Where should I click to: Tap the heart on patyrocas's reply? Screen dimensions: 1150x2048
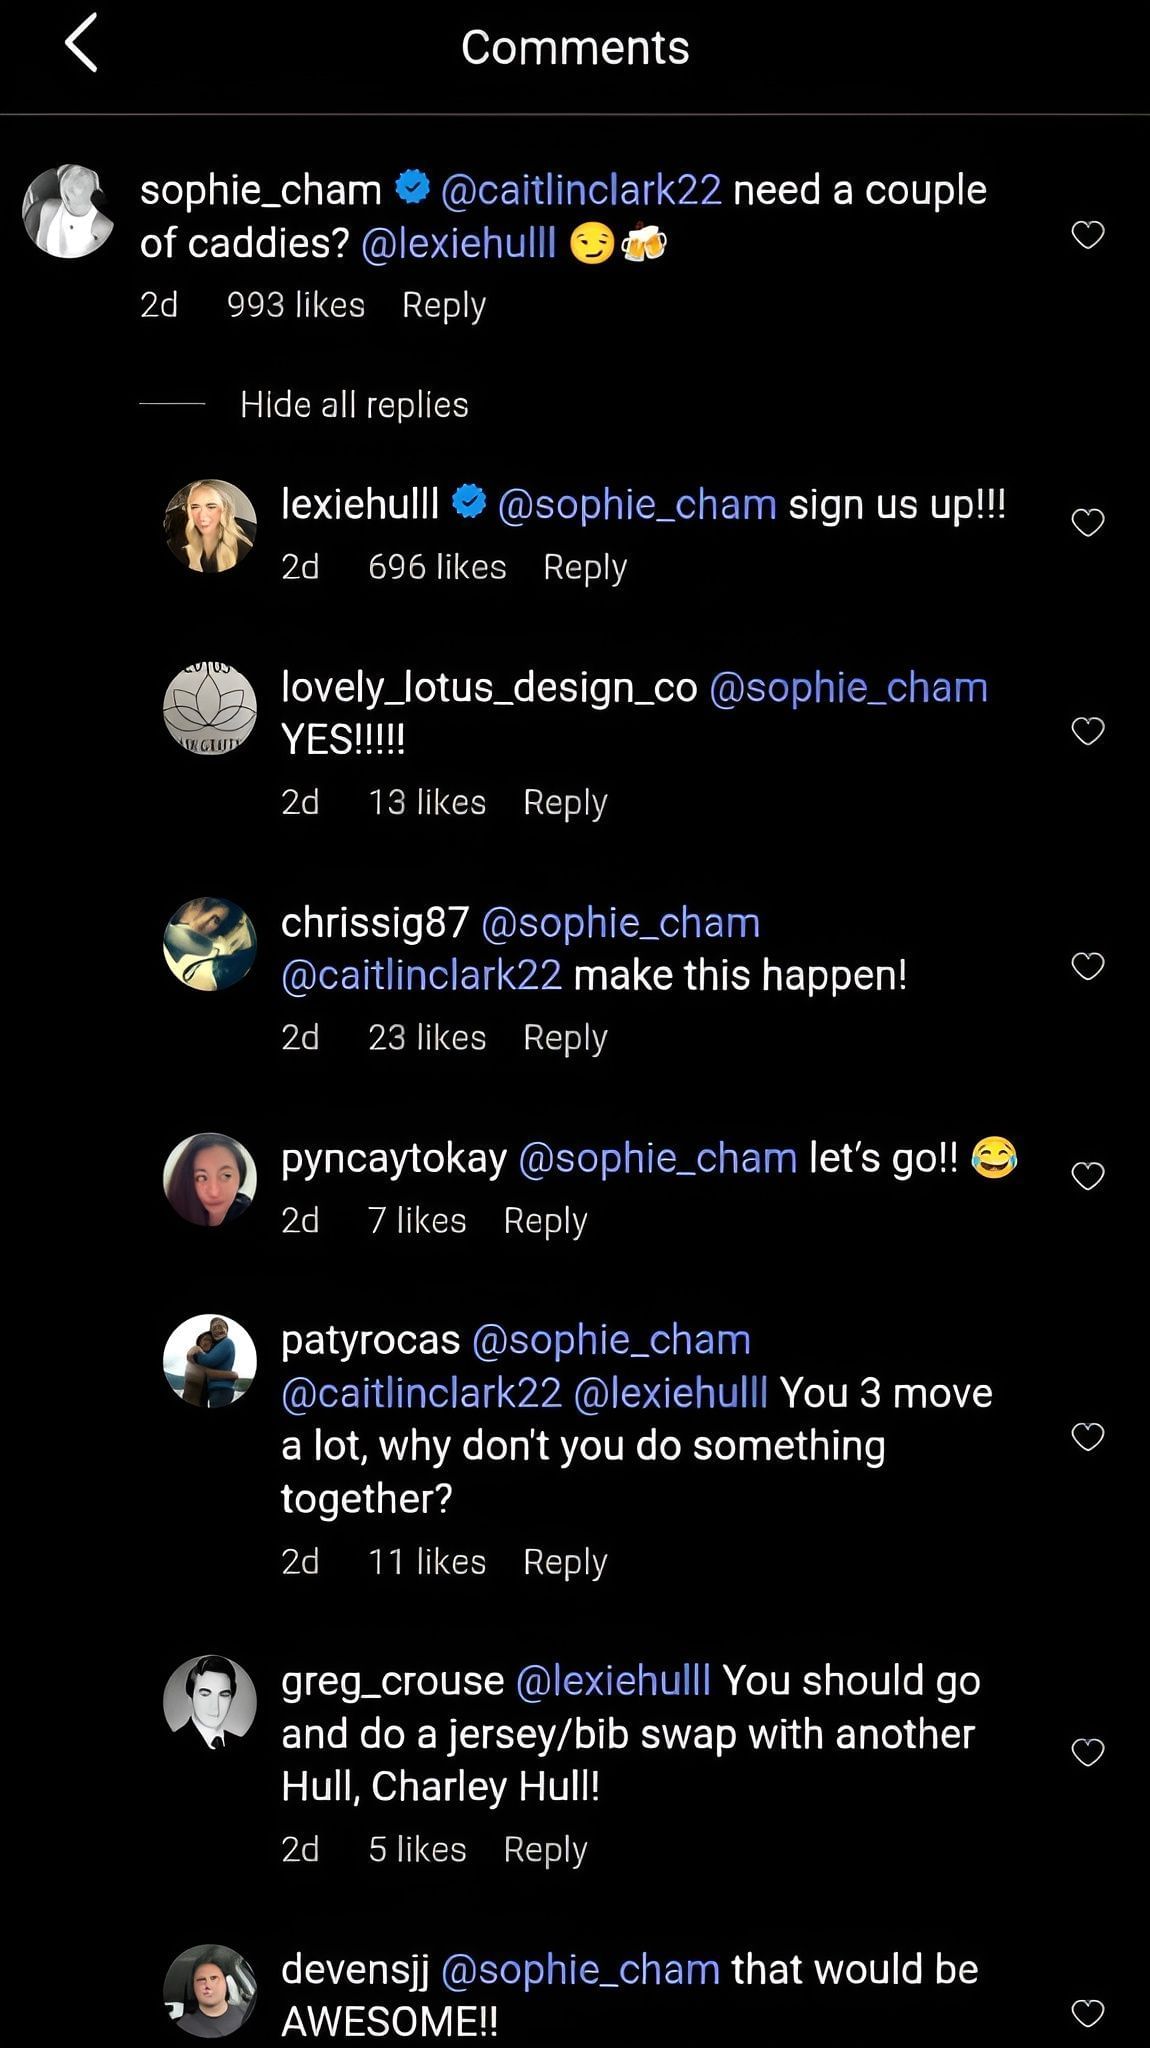pyautogui.click(x=1087, y=1437)
